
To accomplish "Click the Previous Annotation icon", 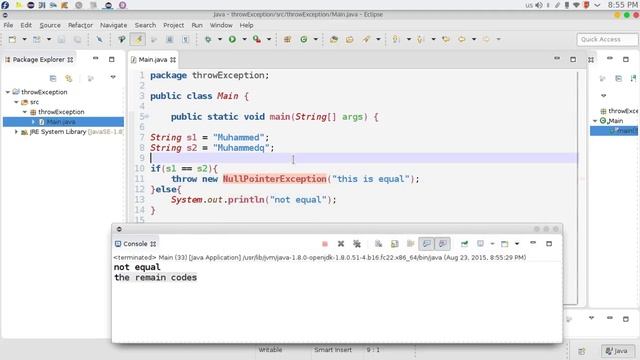I will (x=420, y=40).
